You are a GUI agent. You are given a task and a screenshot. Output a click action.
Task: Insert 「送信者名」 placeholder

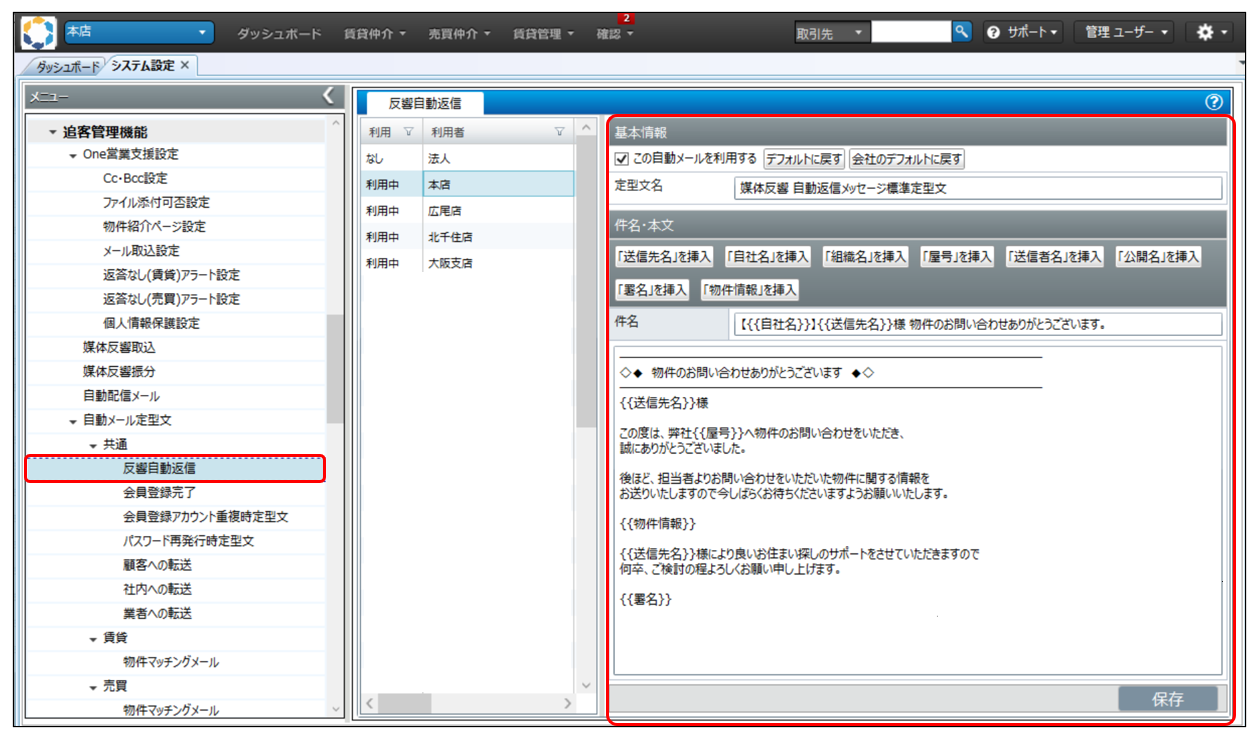pyautogui.click(x=1055, y=257)
